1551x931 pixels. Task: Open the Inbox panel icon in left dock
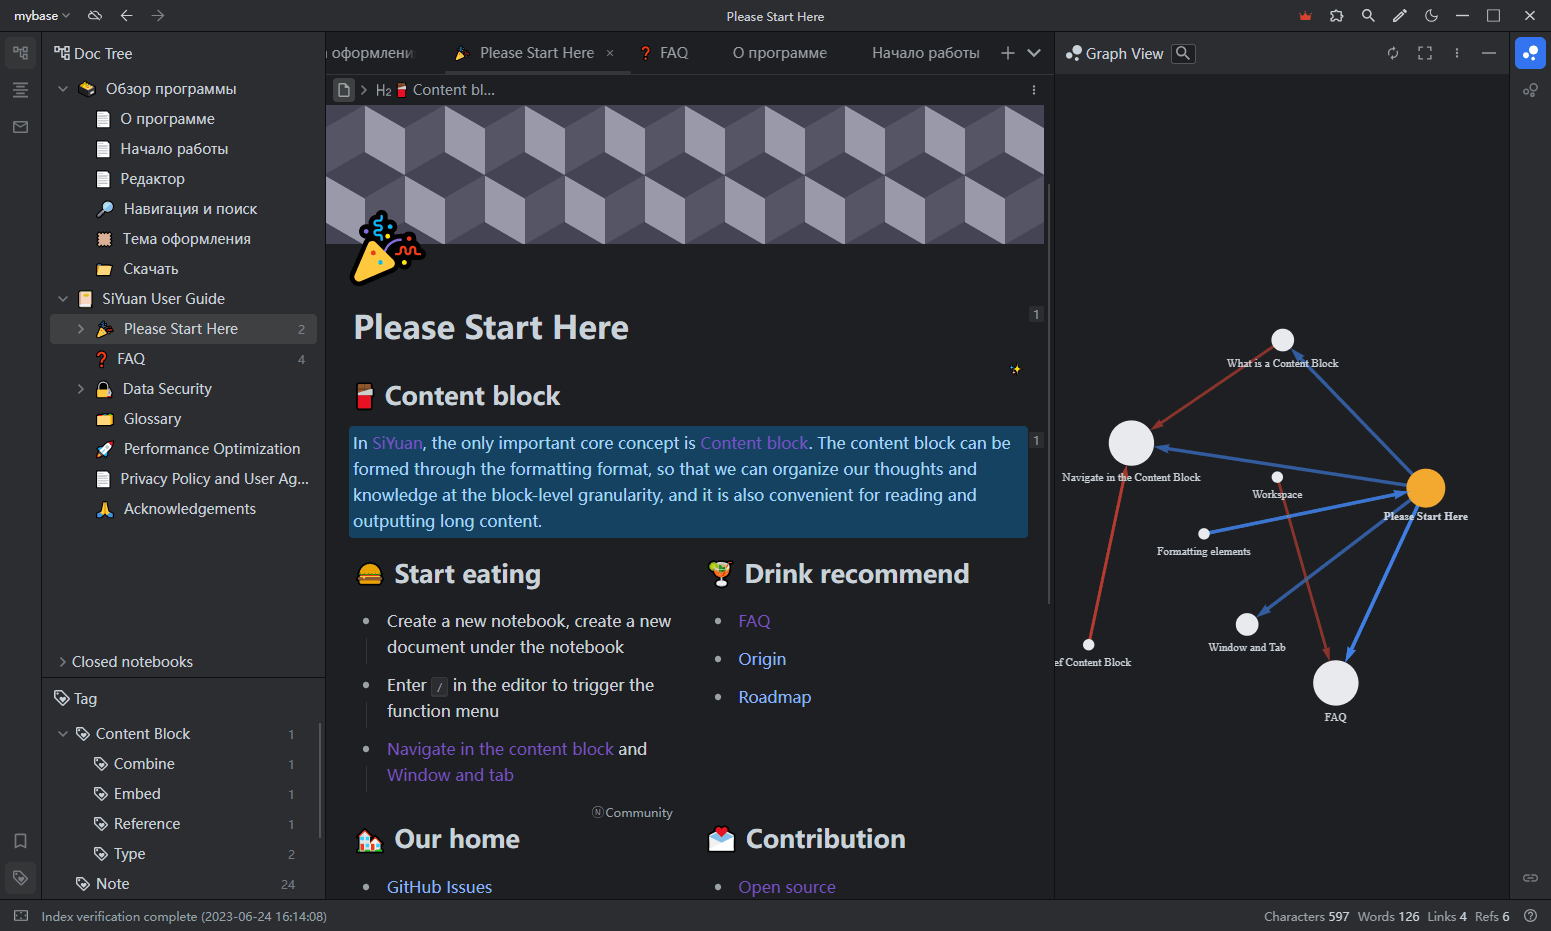pos(20,127)
